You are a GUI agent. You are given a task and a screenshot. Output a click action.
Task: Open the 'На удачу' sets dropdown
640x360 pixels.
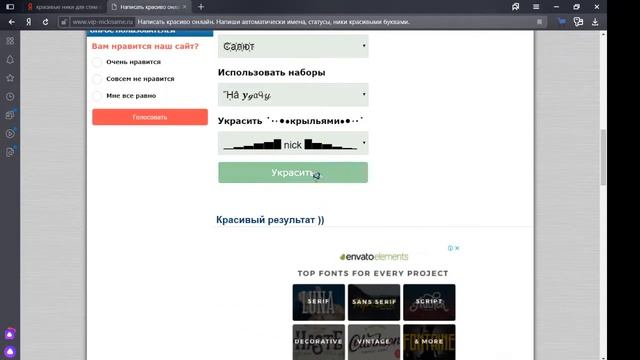(293, 95)
